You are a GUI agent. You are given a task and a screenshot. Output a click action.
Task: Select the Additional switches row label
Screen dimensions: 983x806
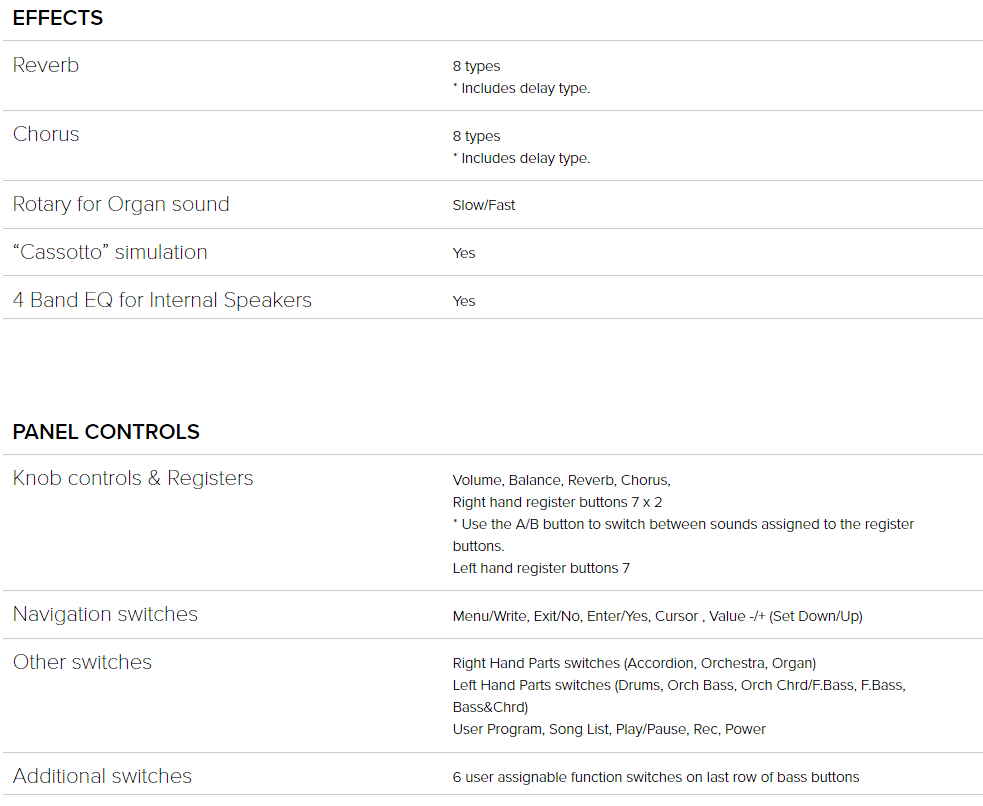(x=102, y=776)
